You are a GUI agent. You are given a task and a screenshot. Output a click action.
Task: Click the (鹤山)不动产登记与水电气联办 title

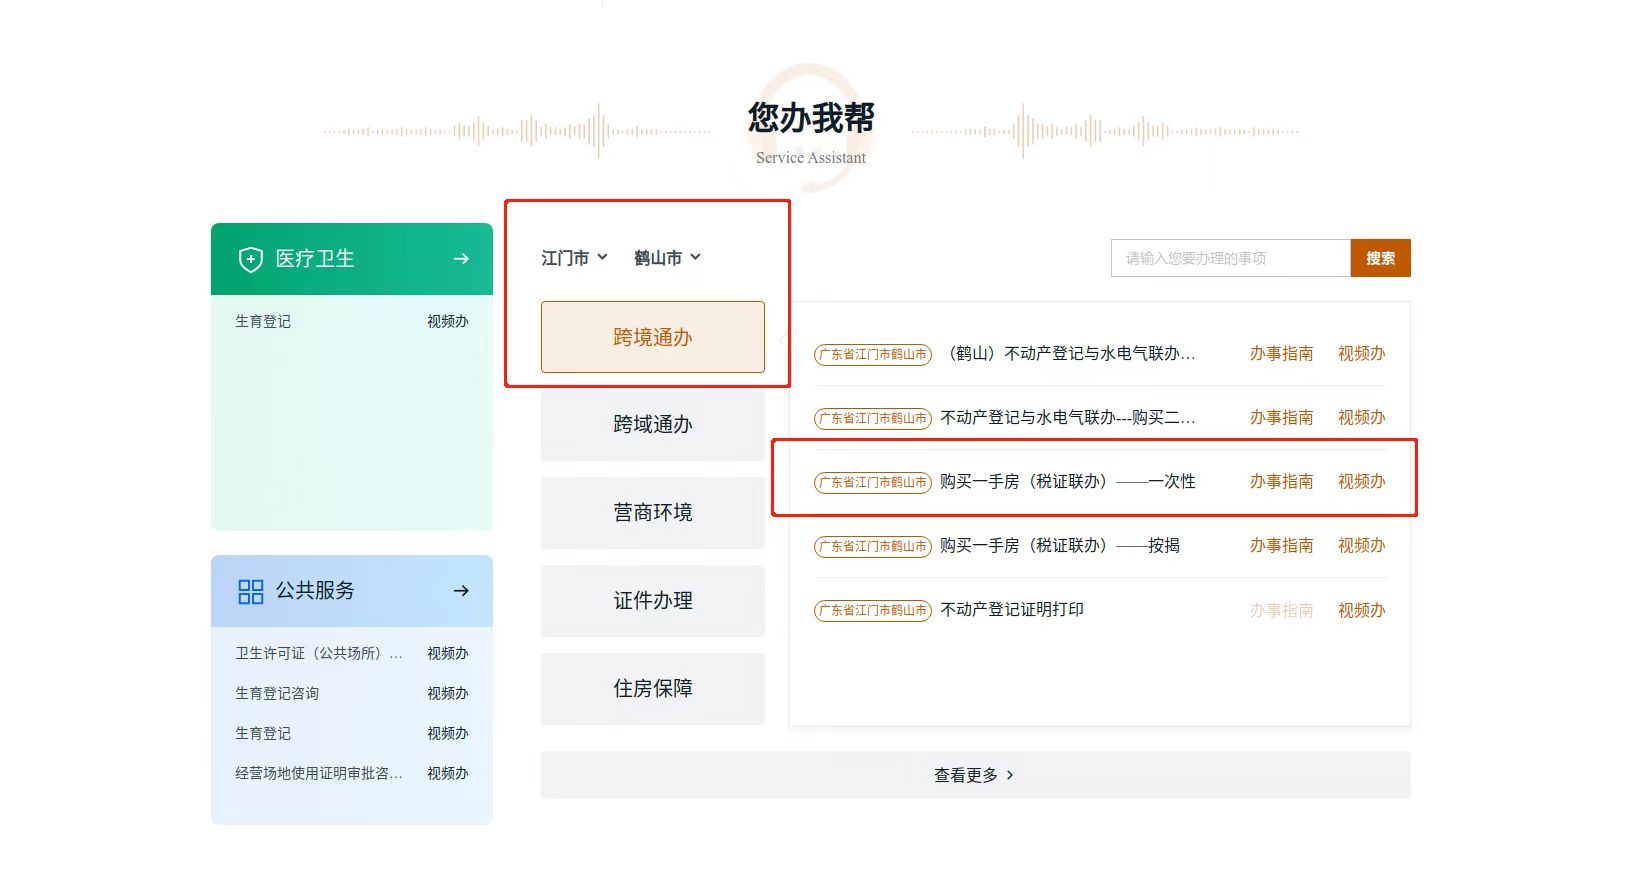[1068, 353]
